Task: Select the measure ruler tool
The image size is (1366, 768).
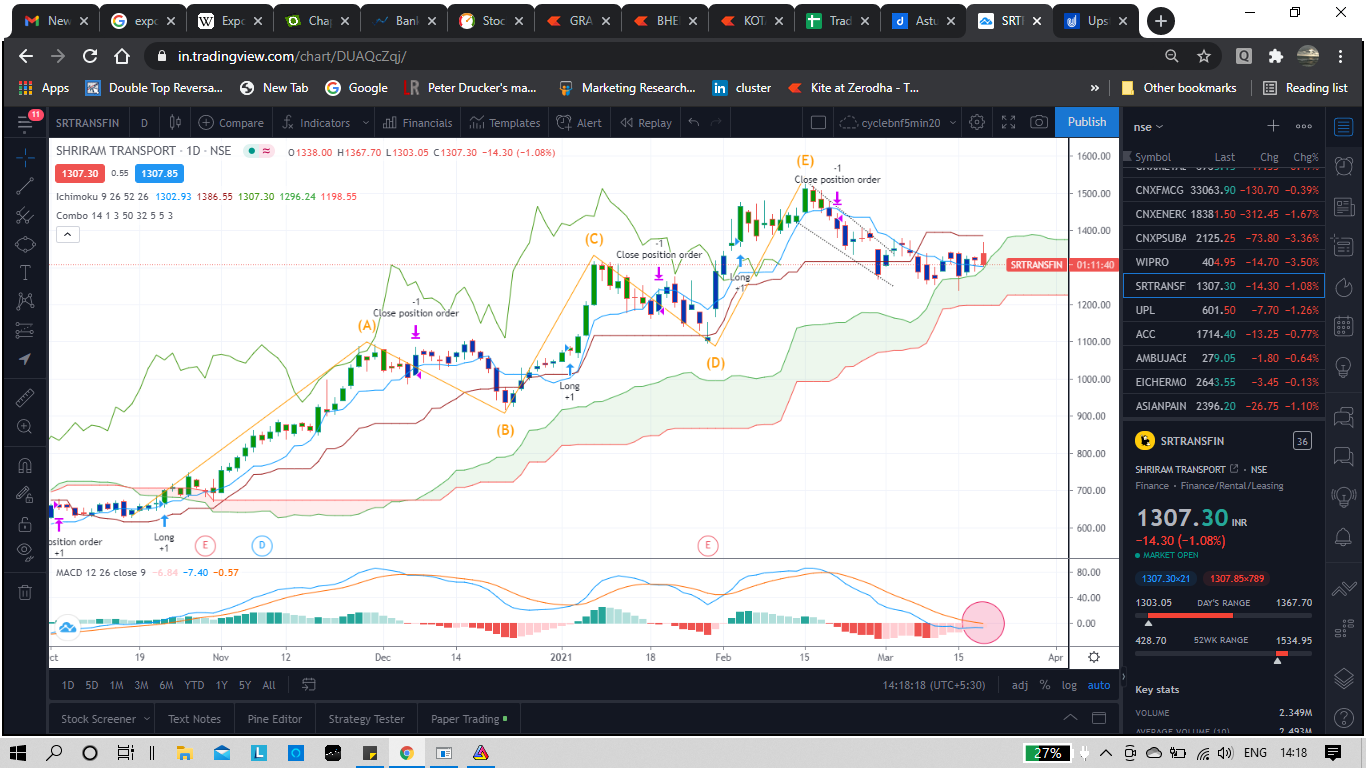Action: 25,397
